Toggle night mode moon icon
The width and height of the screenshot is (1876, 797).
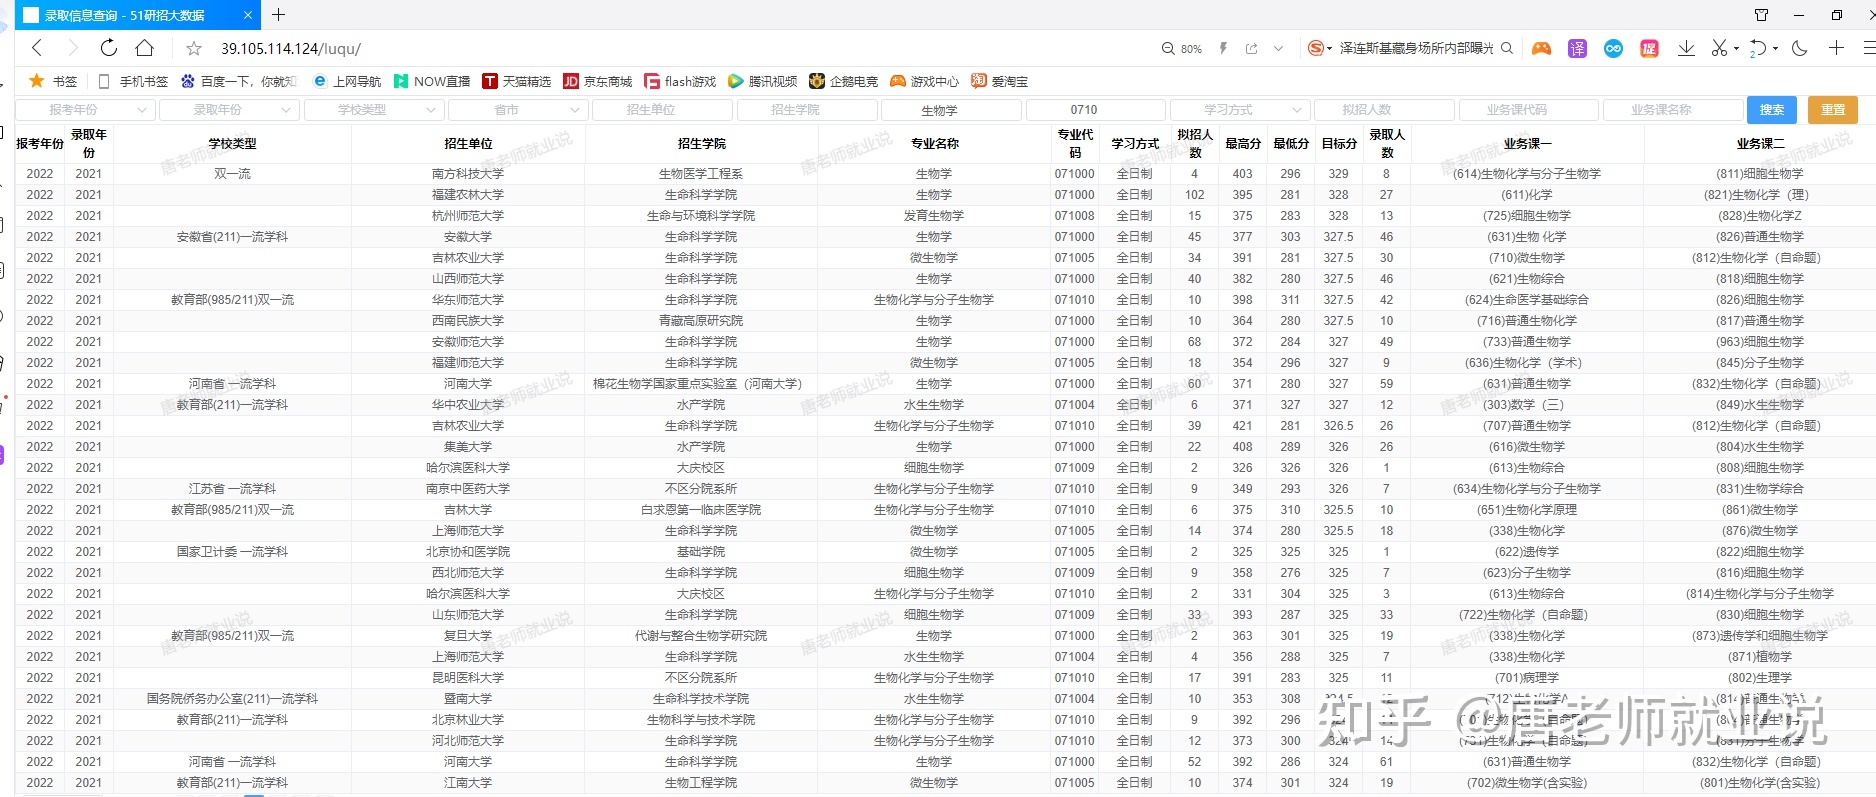click(x=1800, y=48)
